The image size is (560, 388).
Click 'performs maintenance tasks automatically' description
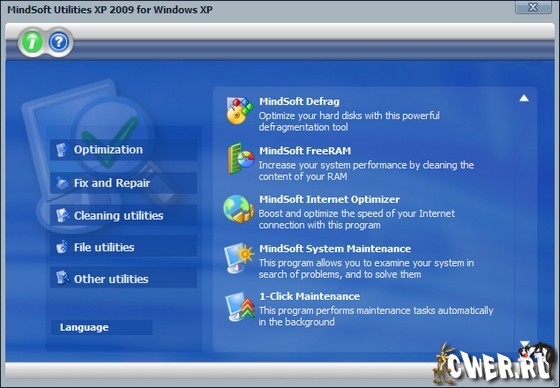point(376,316)
